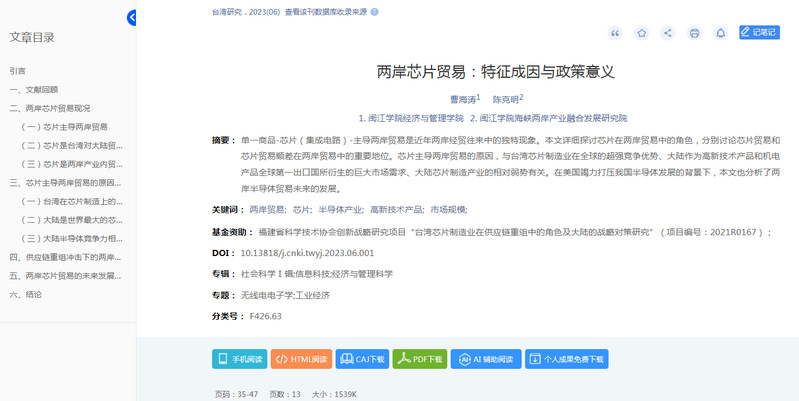Select 二、两岸芯片贸易现状 in contents
The image size is (799, 401).
click(x=50, y=108)
